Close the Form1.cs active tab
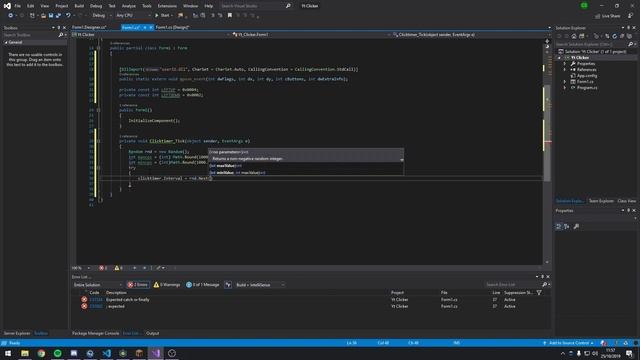This screenshot has height=360, width=640. coord(151,27)
